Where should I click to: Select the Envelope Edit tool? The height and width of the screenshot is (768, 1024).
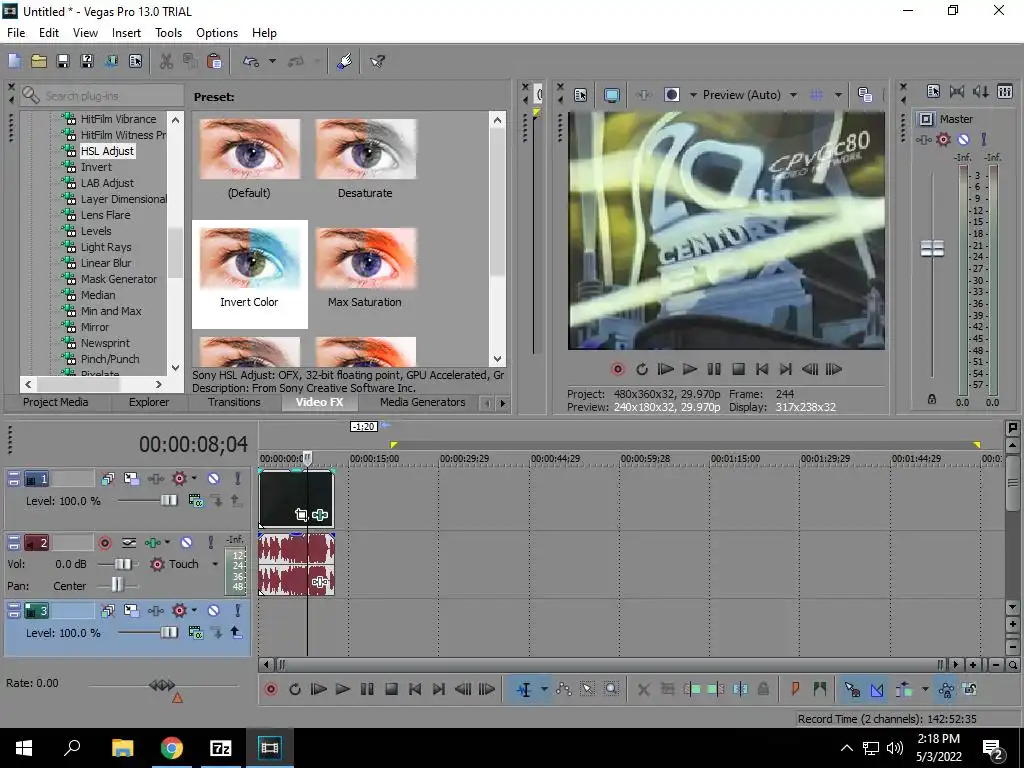pyautogui.click(x=564, y=689)
